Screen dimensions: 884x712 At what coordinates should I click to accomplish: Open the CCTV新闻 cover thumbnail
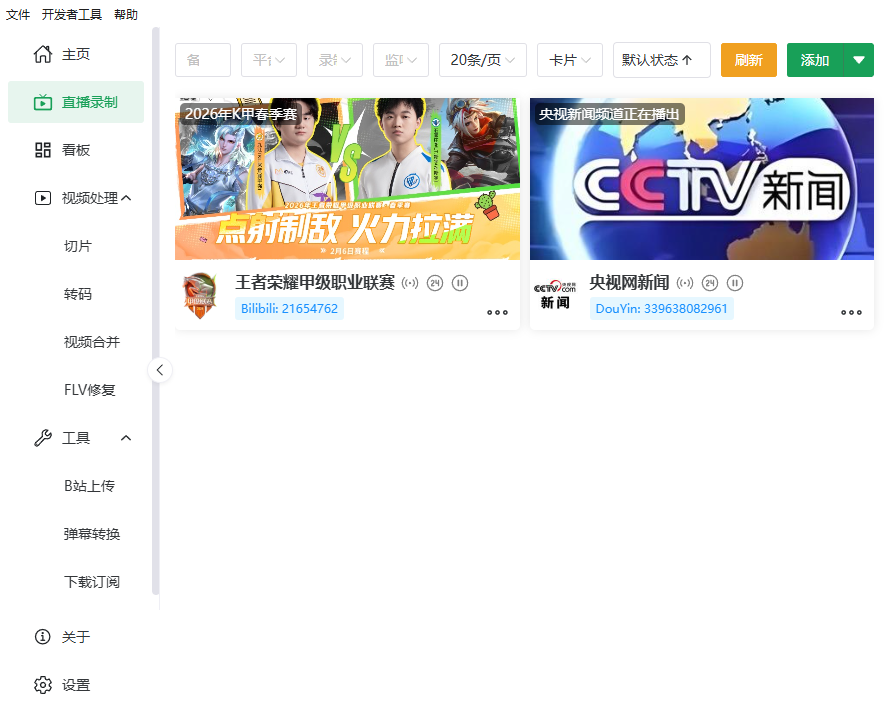pyautogui.click(x=702, y=179)
